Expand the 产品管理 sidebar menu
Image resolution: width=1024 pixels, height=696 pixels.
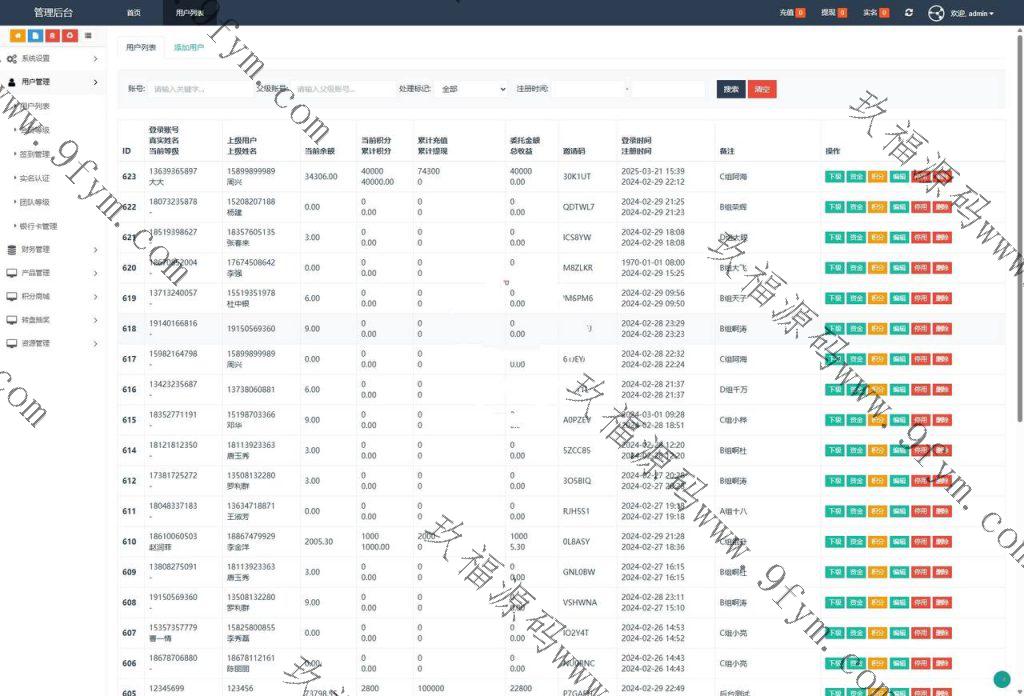pos(53,273)
